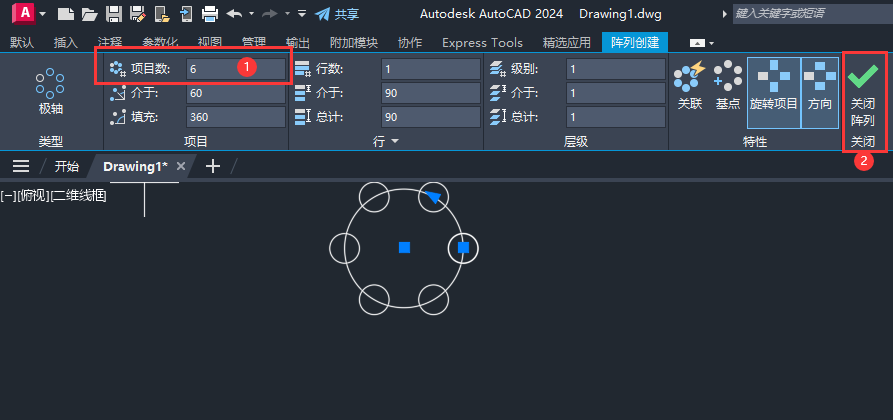Click the row 总计 icon in 行 panel
Viewport: 893px width, 420px height.
tap(302, 117)
